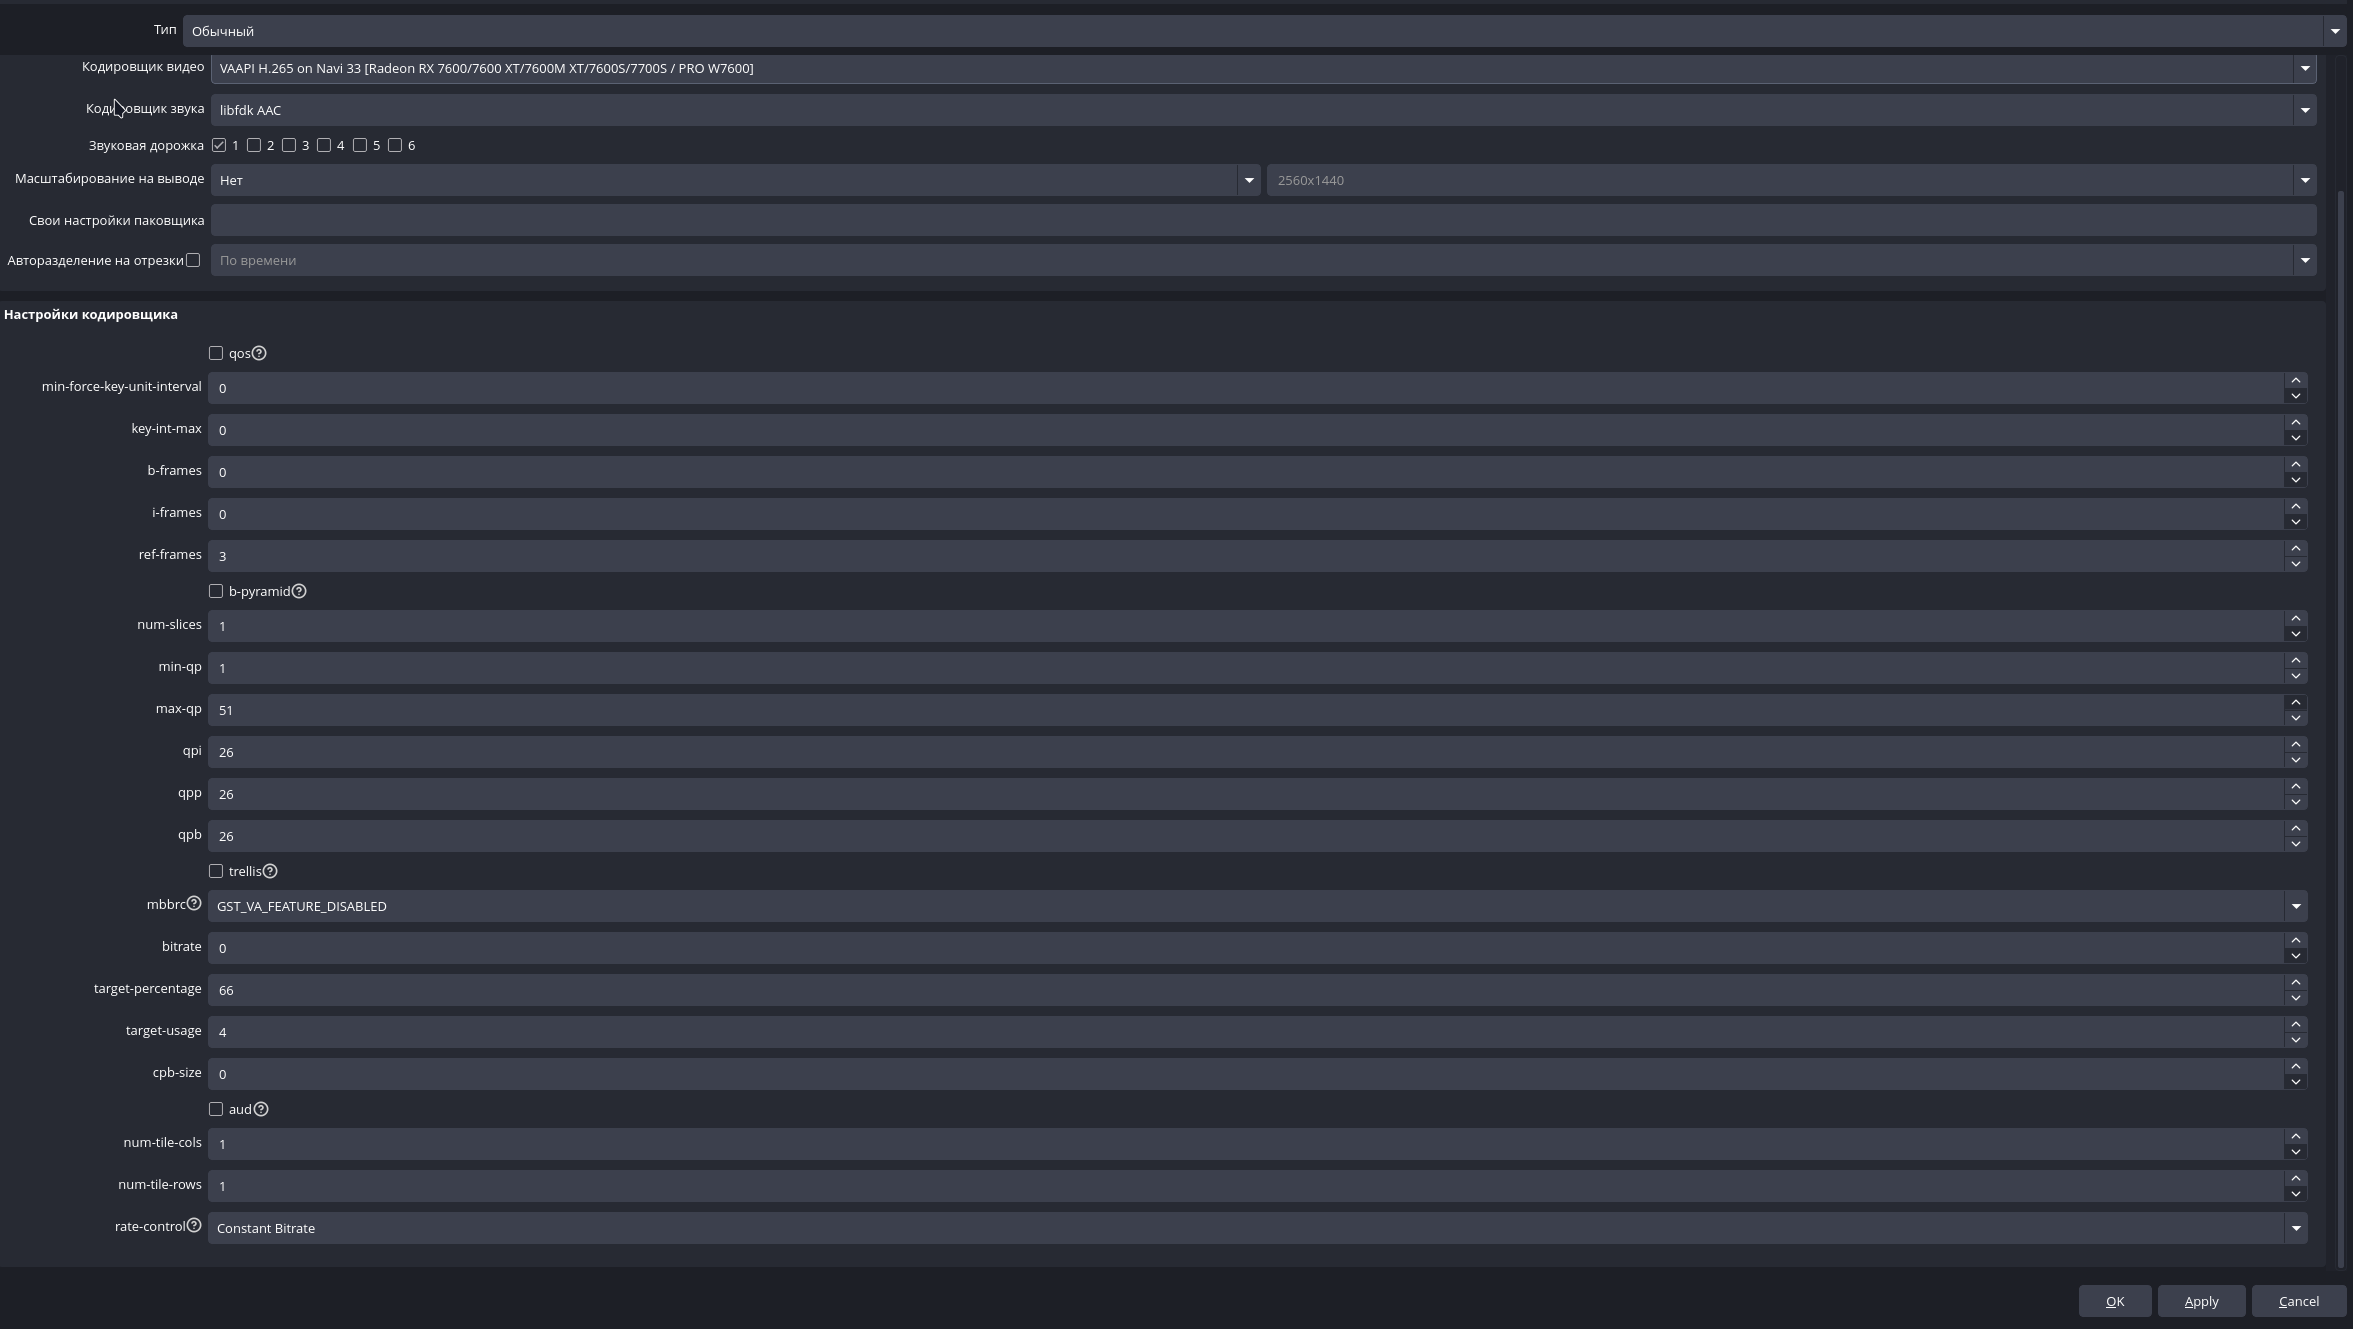Enable auto-split recording checkbox
The width and height of the screenshot is (2353, 1329).
point(193,260)
